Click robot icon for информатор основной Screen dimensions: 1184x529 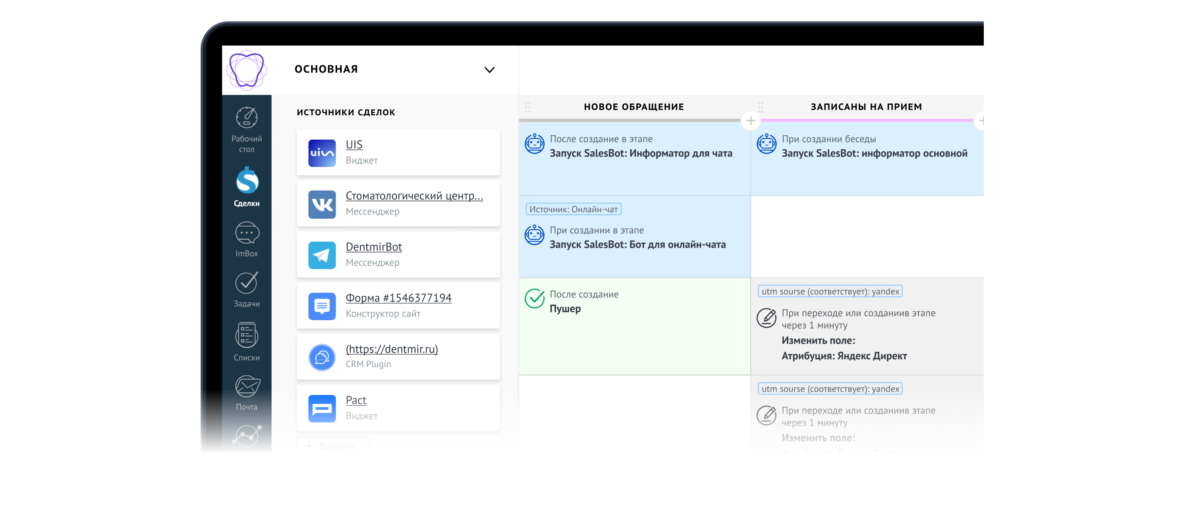pos(766,144)
